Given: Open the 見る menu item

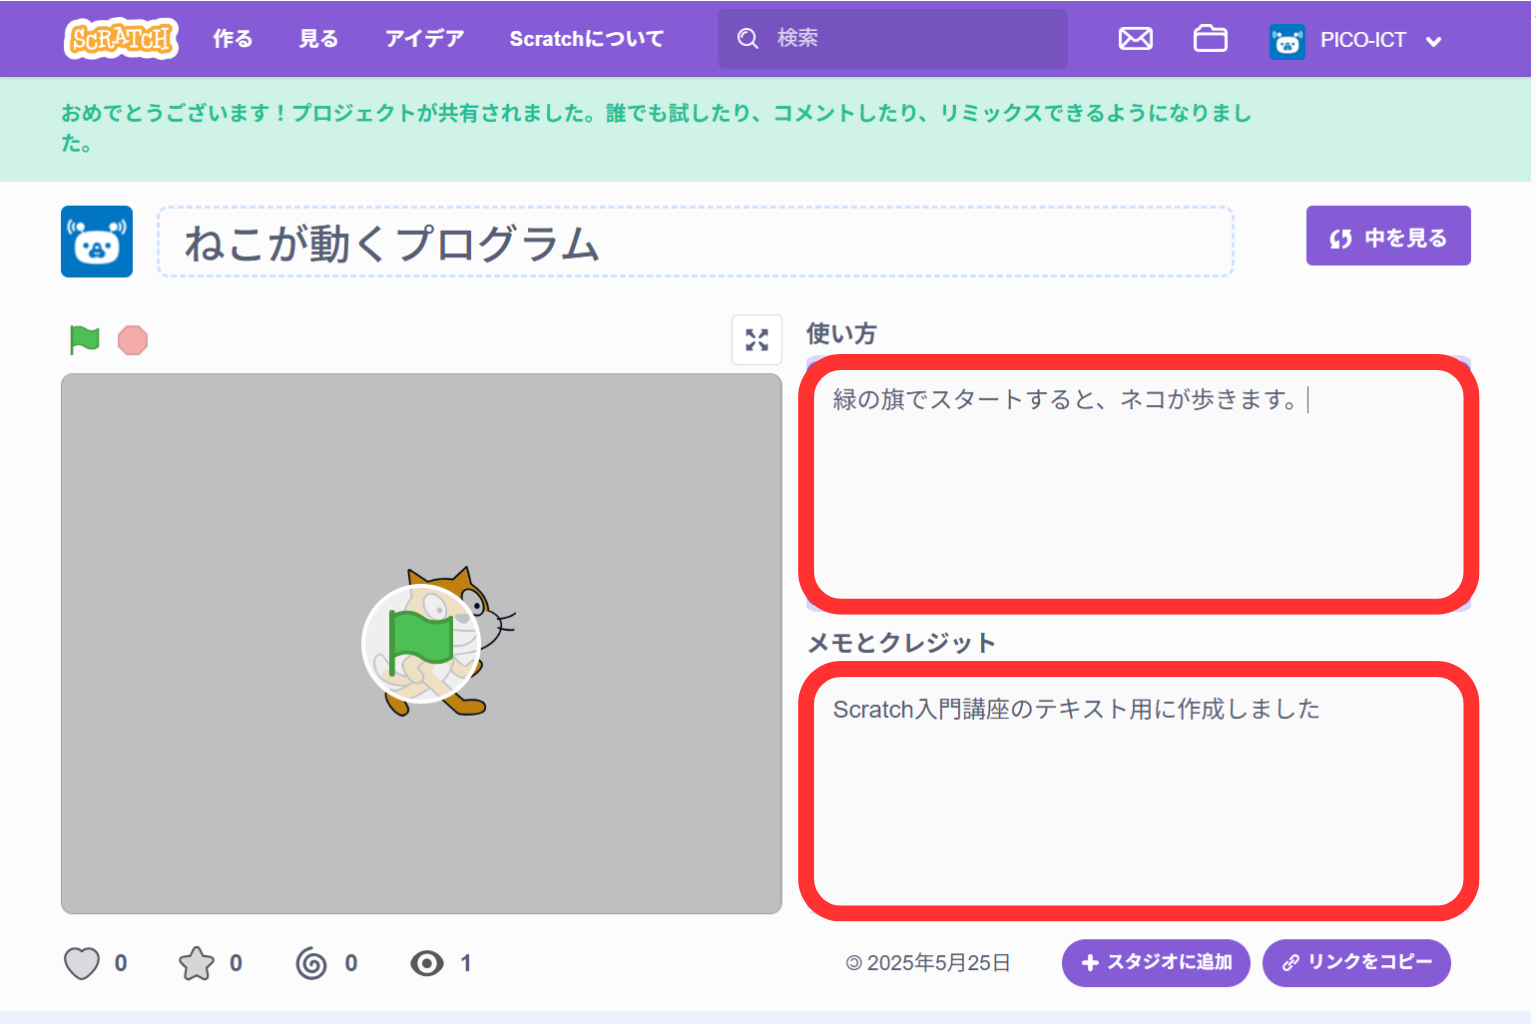Looking at the screenshot, I should point(317,38).
